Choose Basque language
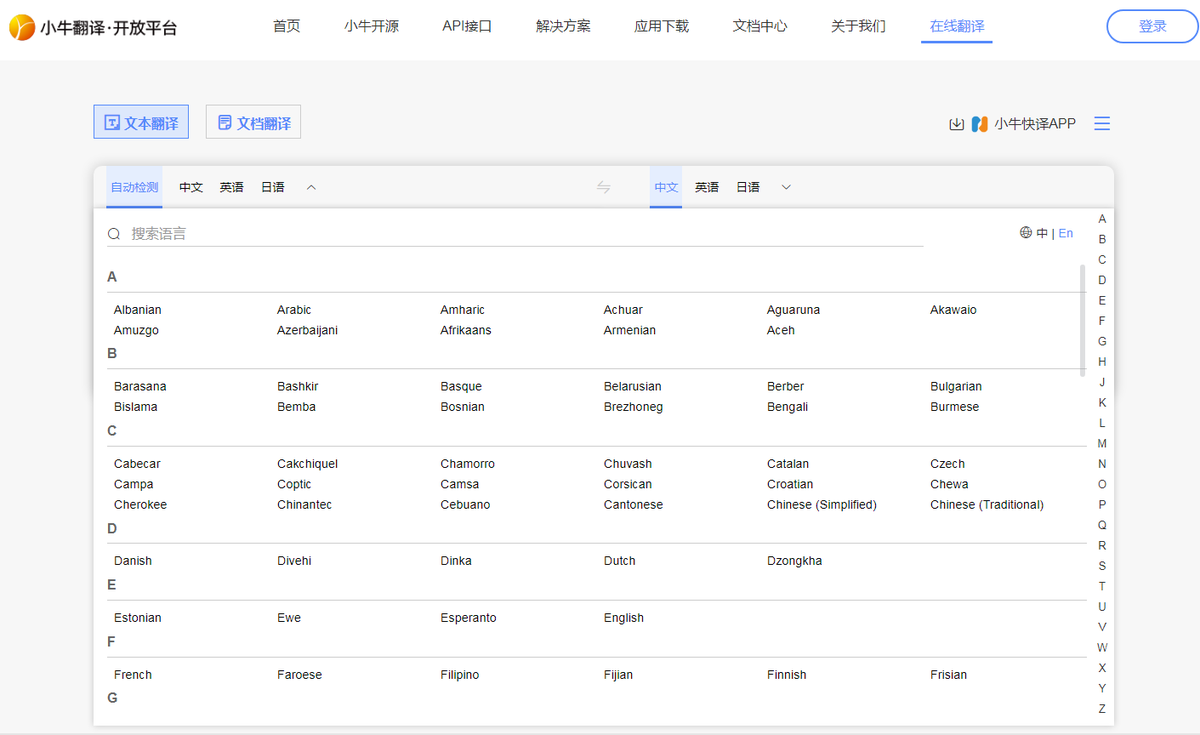Viewport: 1200px width, 735px height. point(461,386)
